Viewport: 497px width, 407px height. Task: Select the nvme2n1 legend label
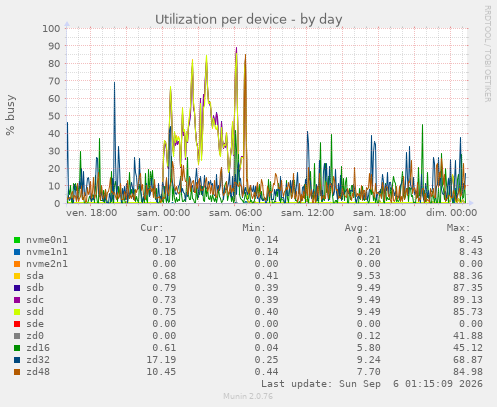tap(47, 264)
